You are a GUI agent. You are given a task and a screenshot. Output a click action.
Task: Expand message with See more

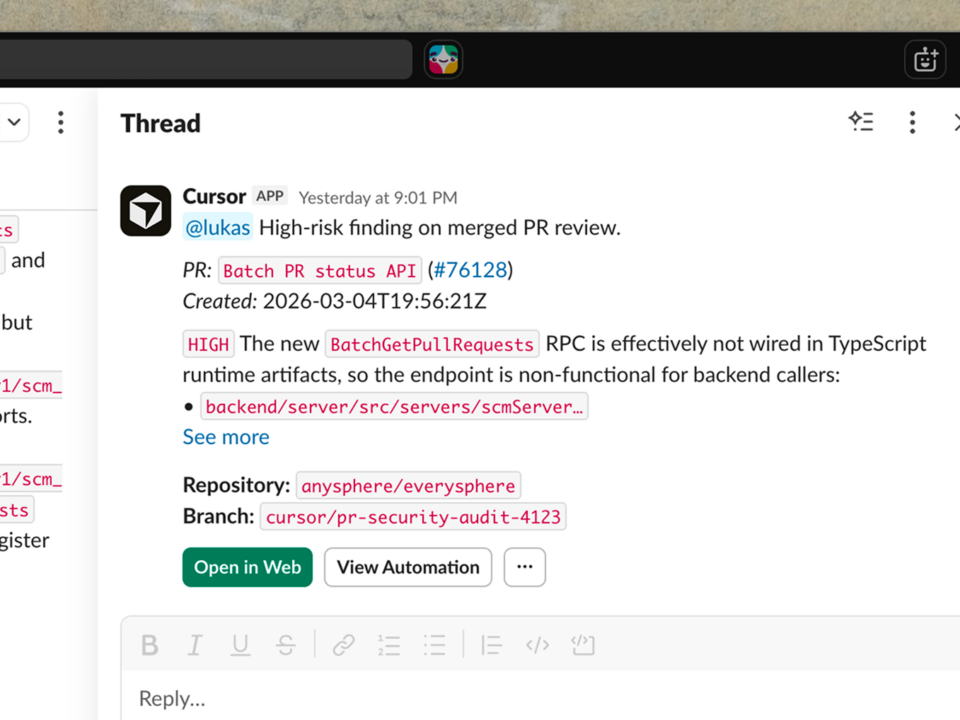(226, 437)
